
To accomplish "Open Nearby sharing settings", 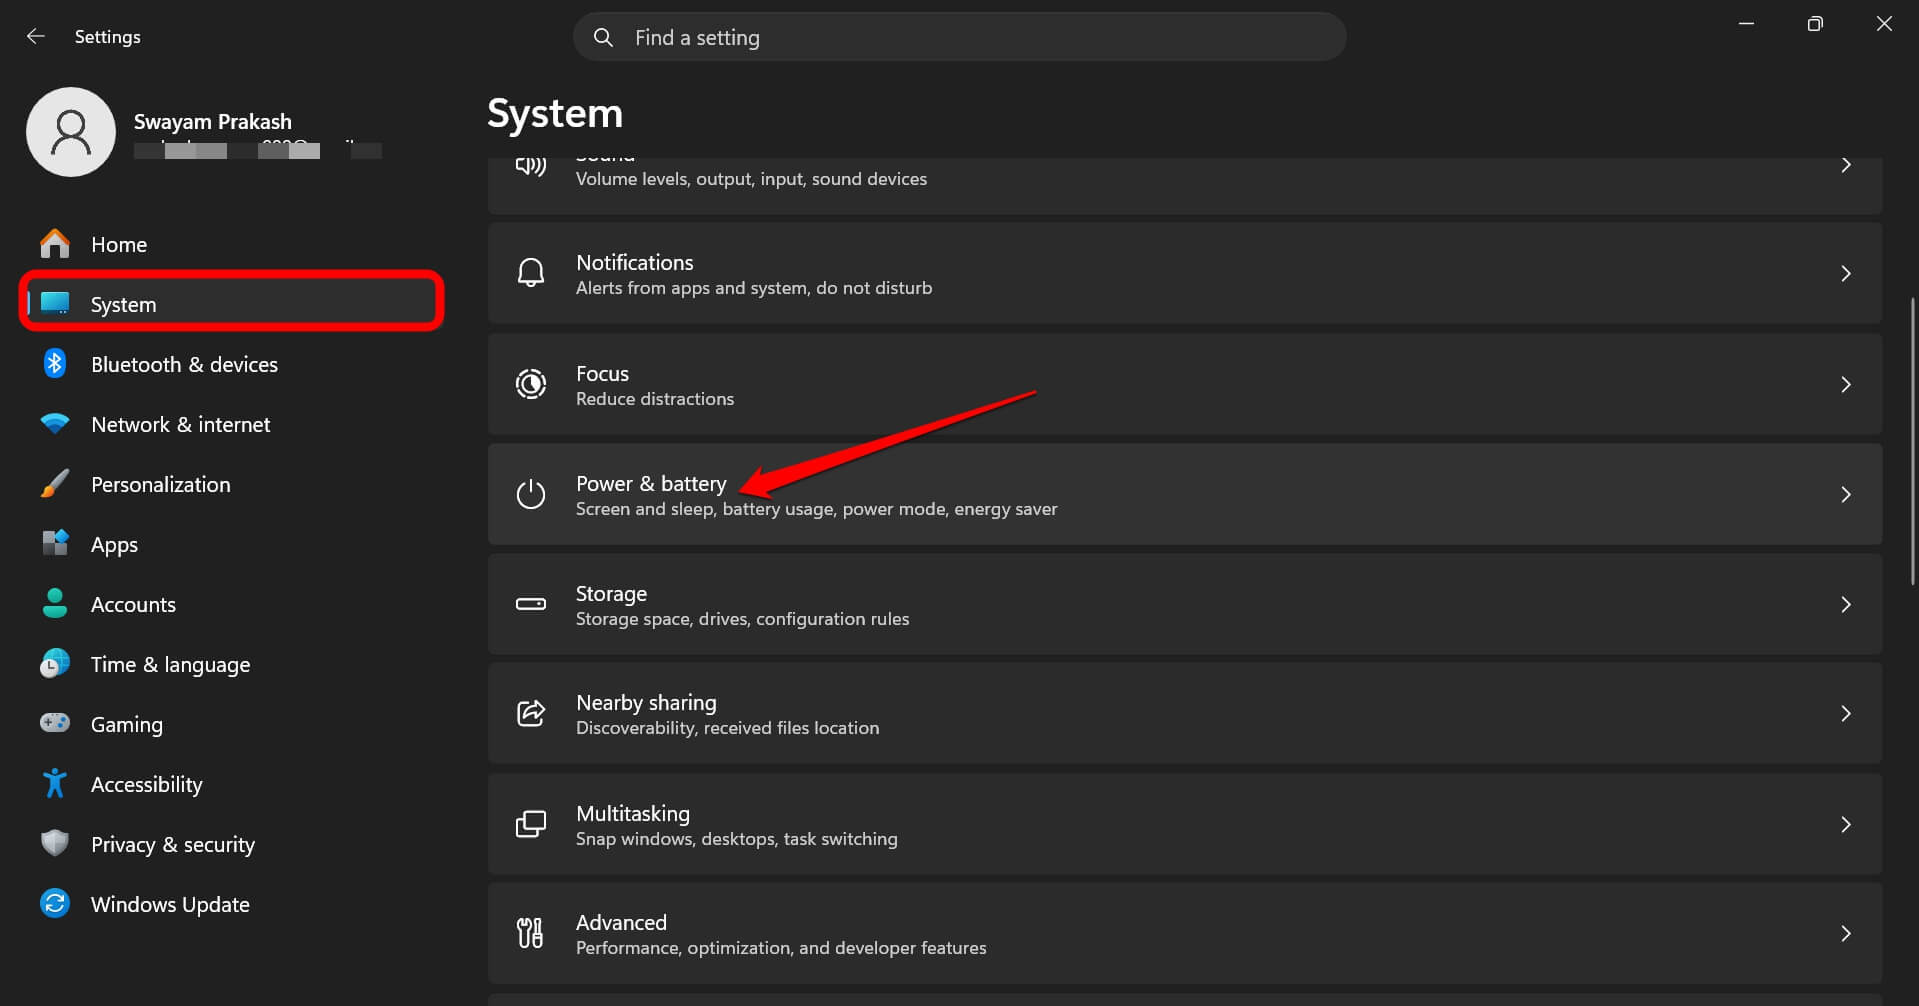I will pos(1184,713).
